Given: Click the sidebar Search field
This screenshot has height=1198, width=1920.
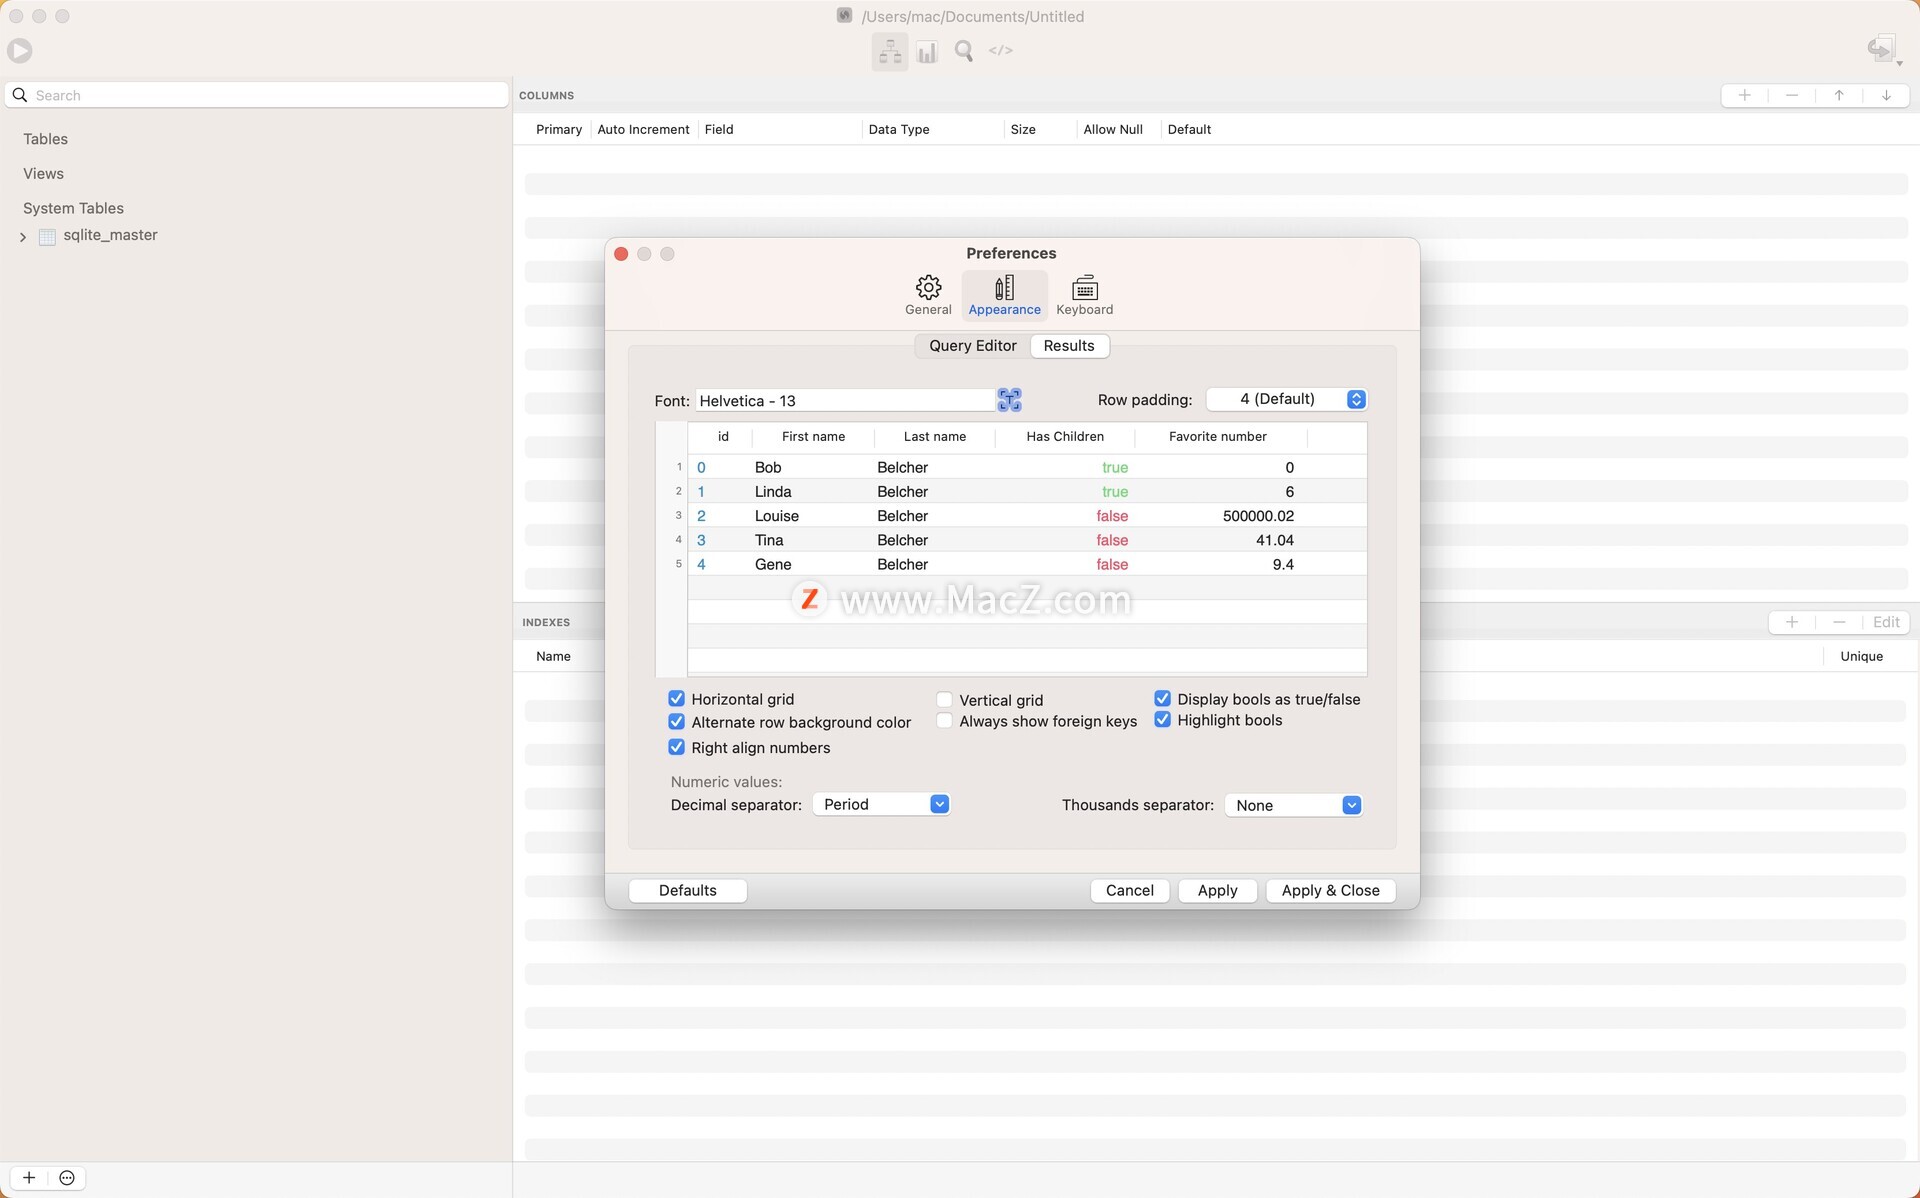Looking at the screenshot, I should (x=257, y=95).
